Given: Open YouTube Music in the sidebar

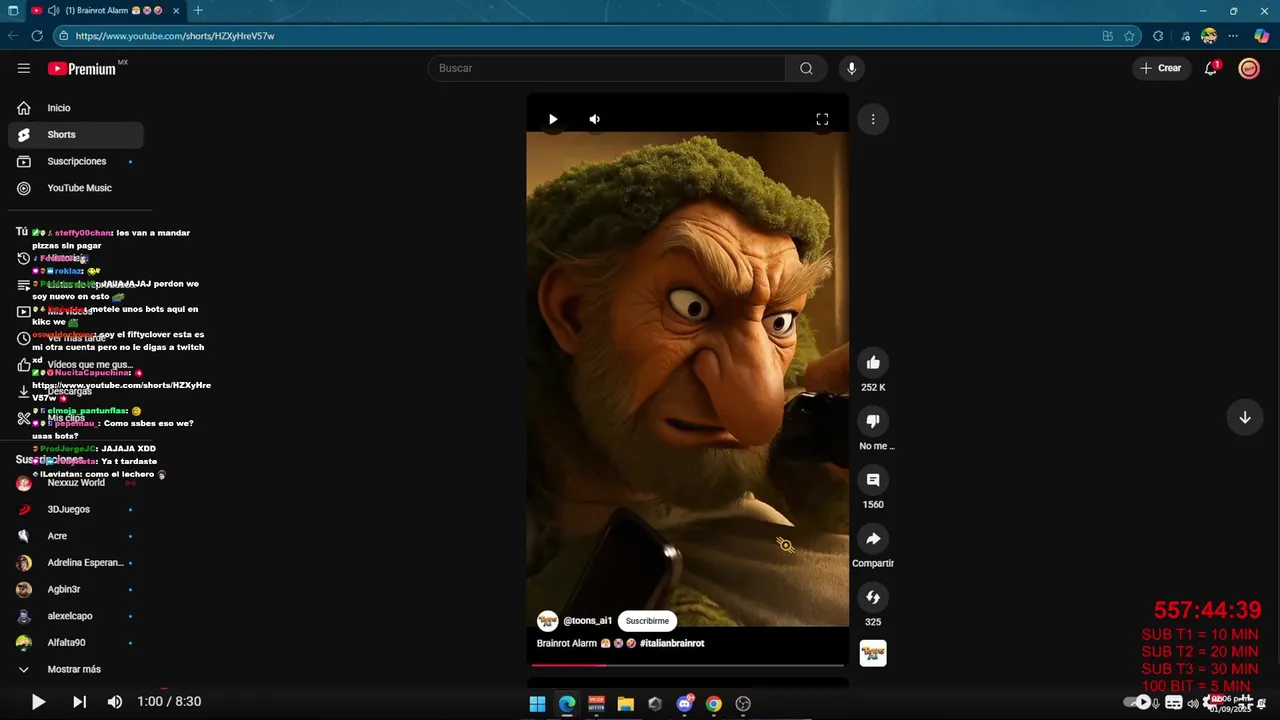Looking at the screenshot, I should tap(76, 188).
